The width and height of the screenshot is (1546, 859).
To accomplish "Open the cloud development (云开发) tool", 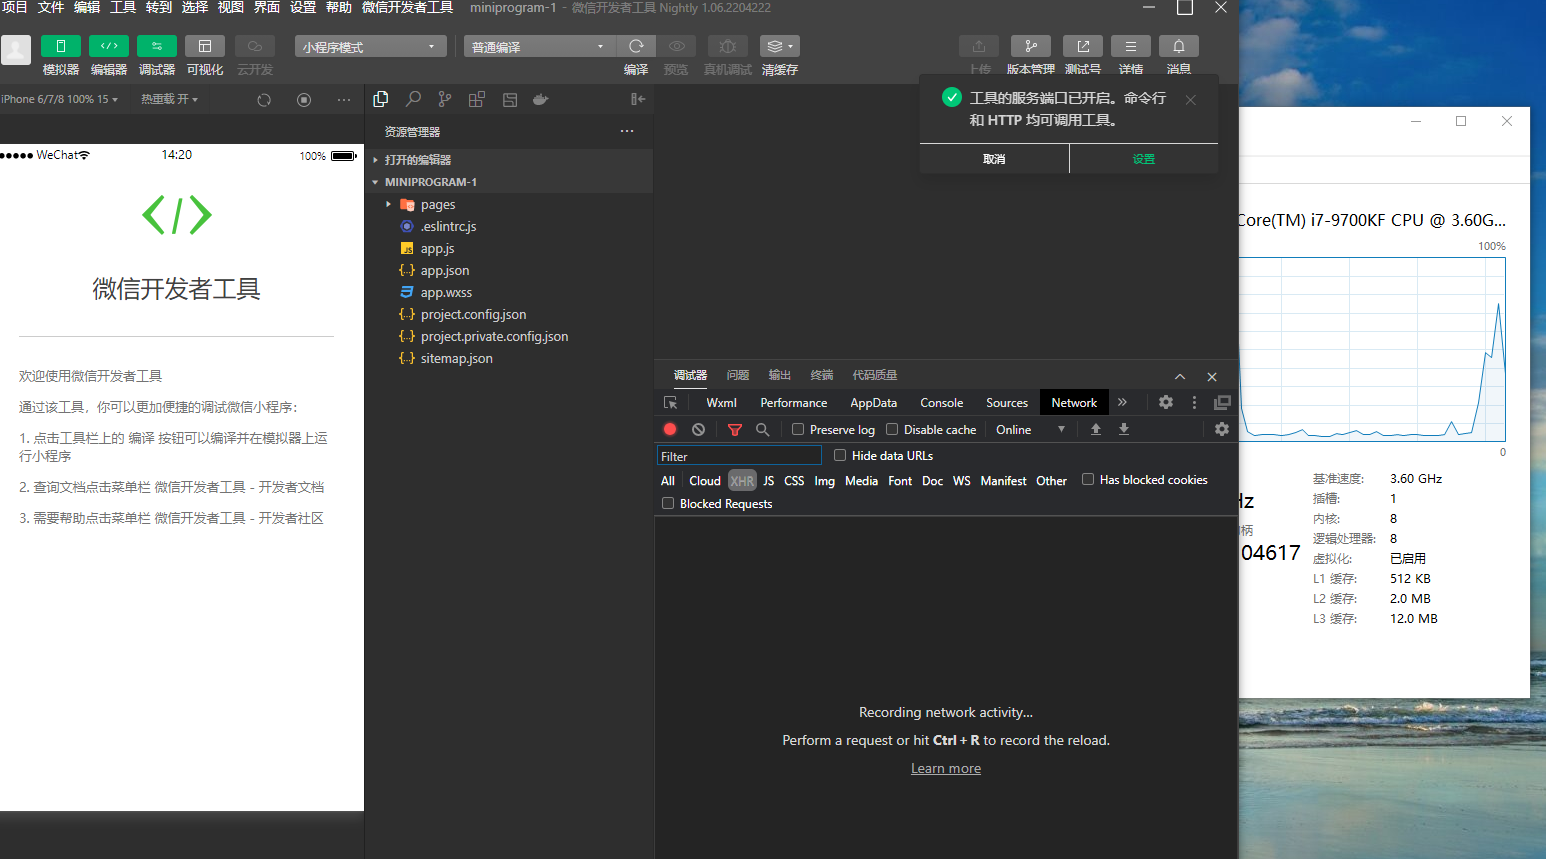I will point(255,46).
